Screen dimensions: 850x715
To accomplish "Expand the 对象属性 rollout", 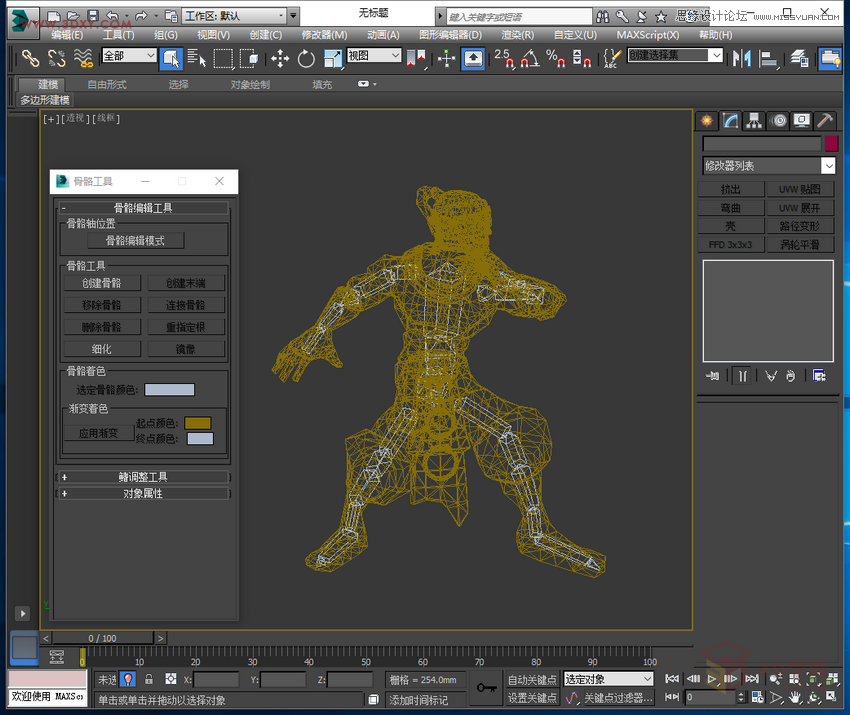I will coord(143,493).
